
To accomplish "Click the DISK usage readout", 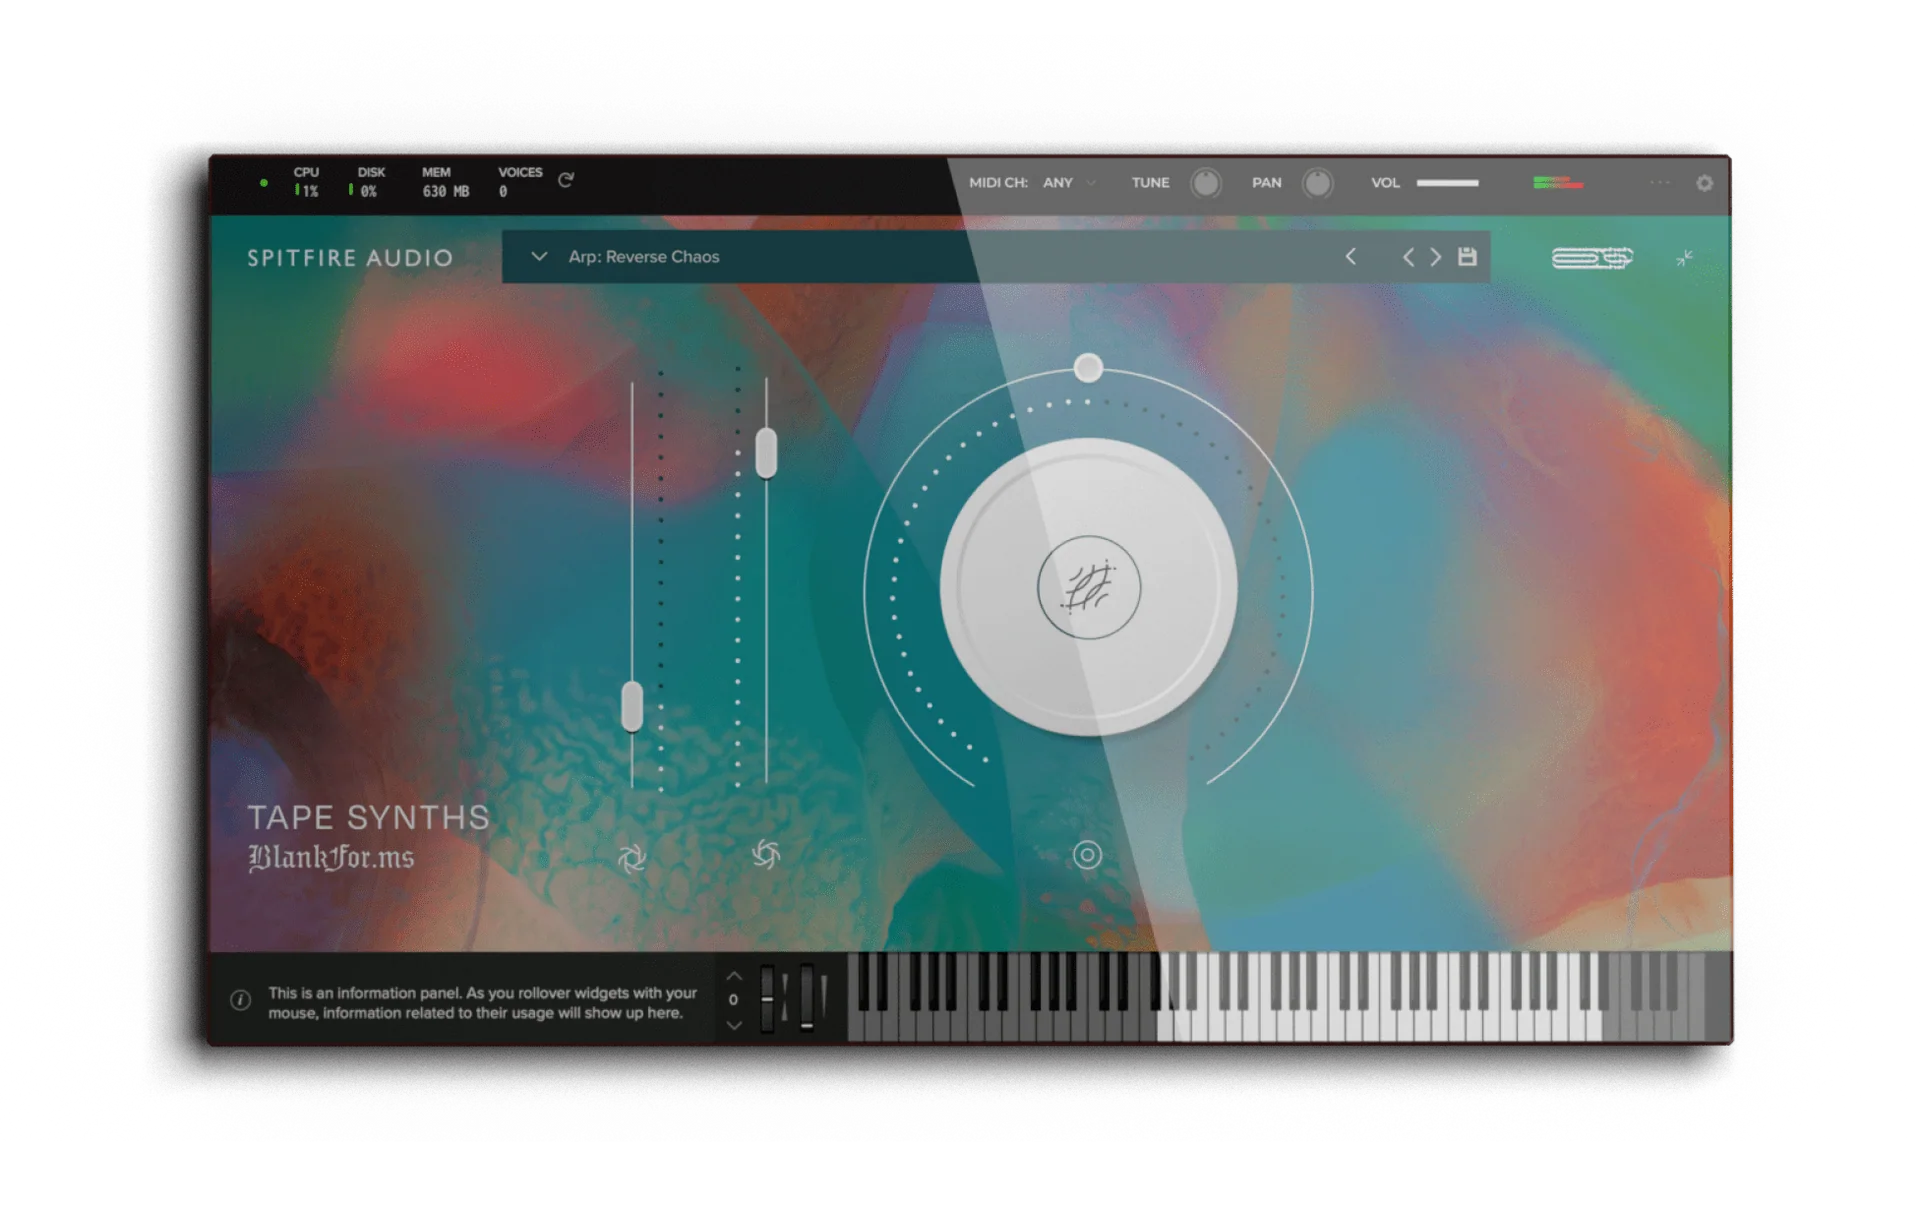I will (x=369, y=182).
